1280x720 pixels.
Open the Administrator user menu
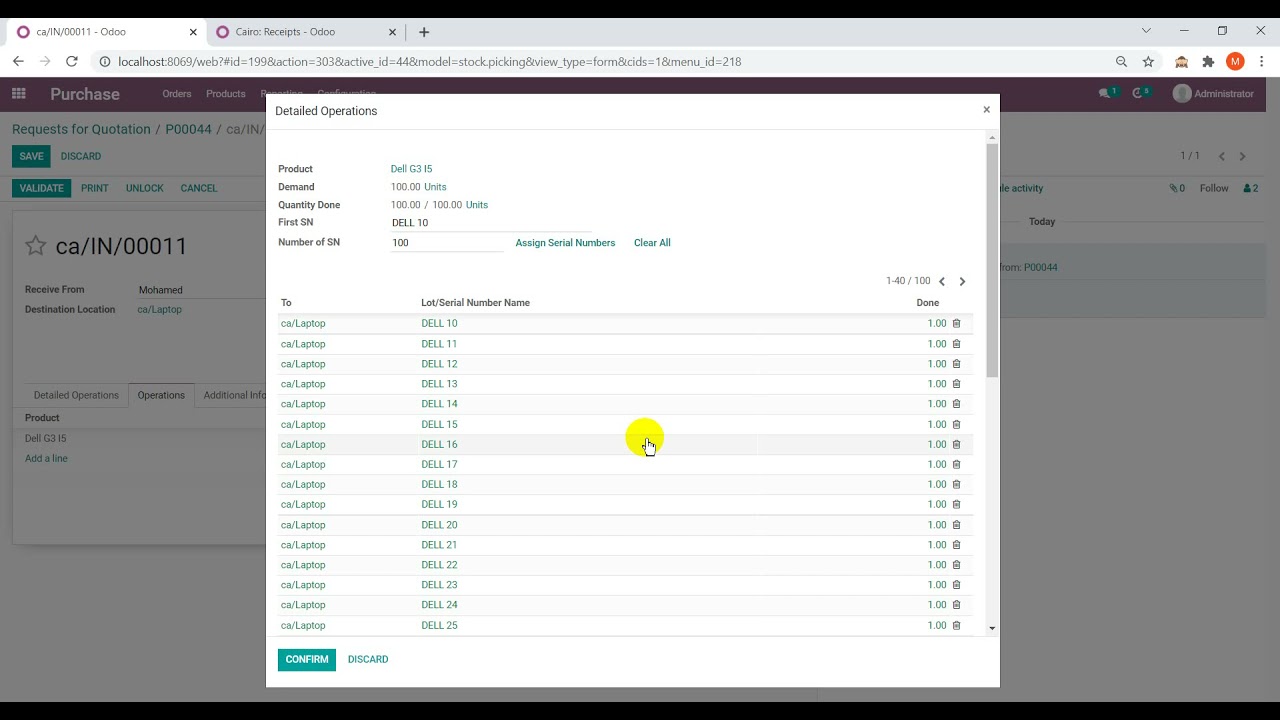tap(1213, 94)
